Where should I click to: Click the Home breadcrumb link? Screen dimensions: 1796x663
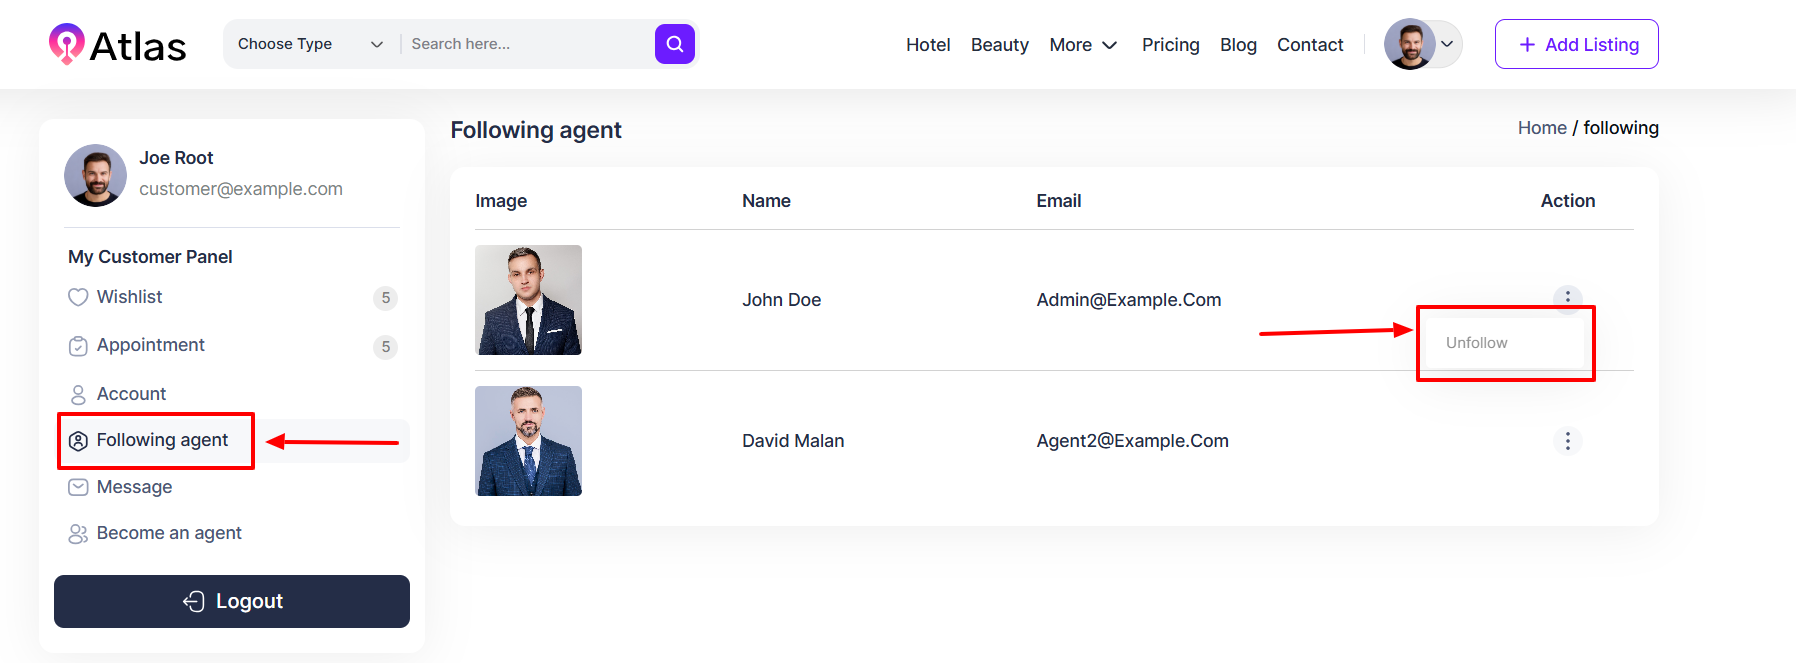click(x=1541, y=128)
